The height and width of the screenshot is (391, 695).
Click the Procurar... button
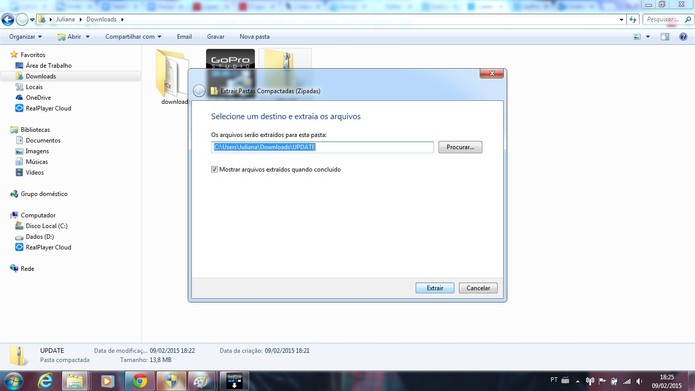(460, 147)
